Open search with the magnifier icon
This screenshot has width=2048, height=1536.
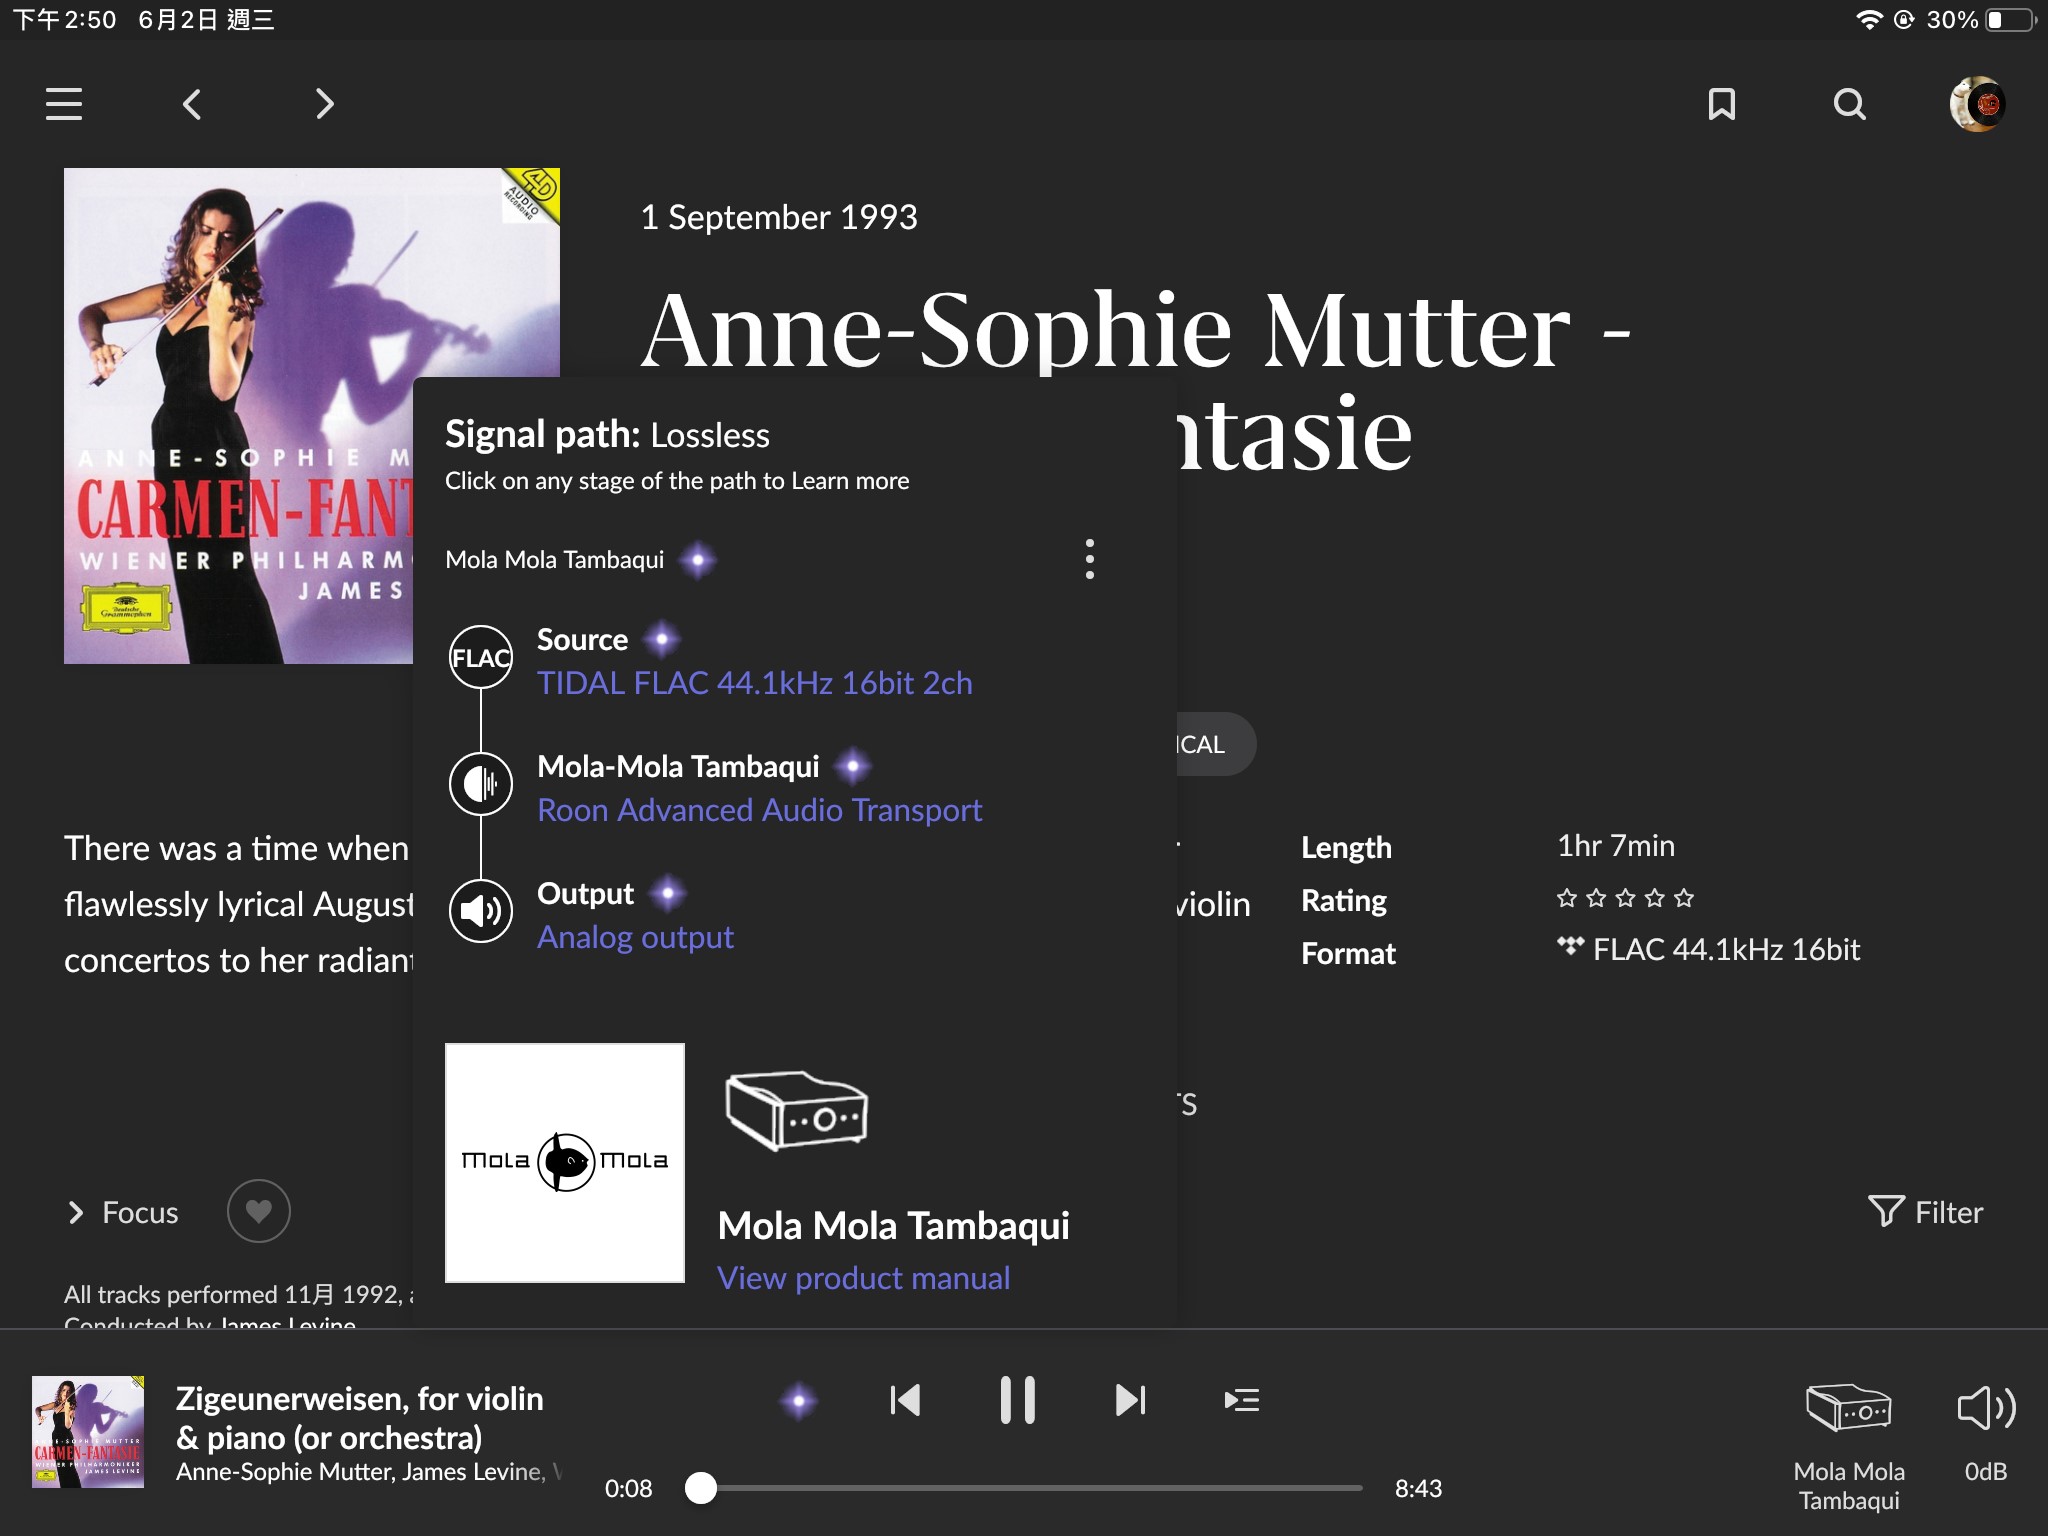(x=1850, y=104)
